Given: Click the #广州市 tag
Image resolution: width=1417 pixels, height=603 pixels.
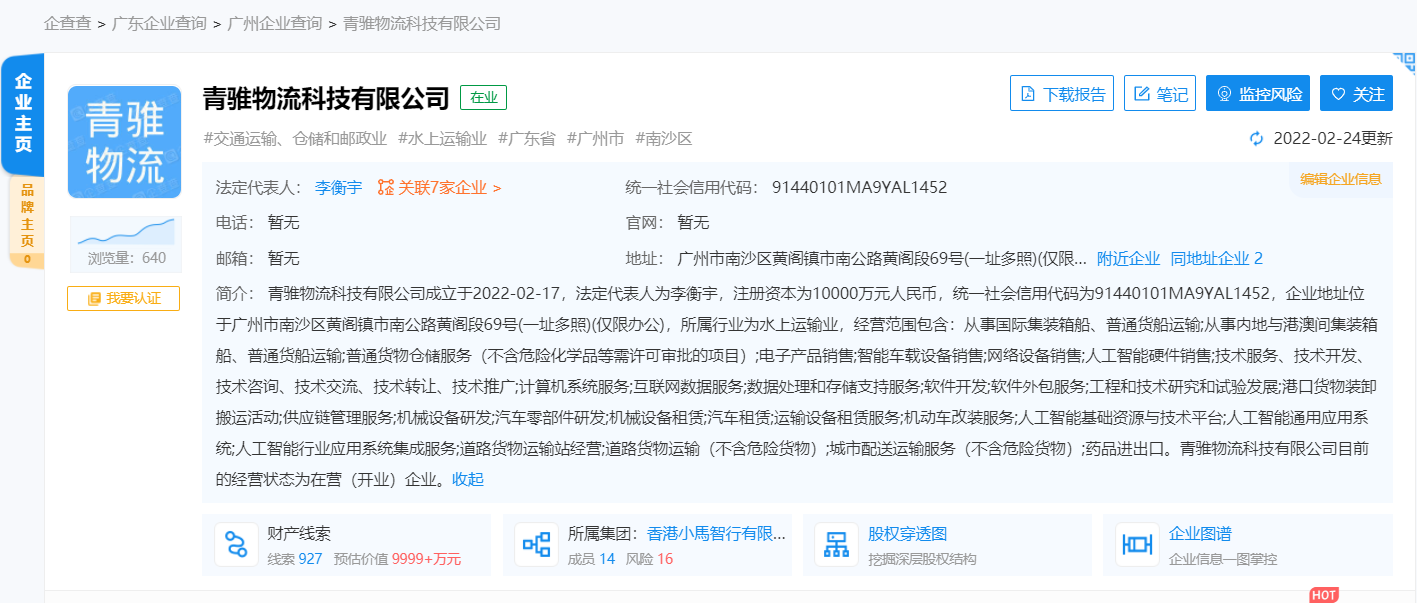Looking at the screenshot, I should [x=595, y=139].
